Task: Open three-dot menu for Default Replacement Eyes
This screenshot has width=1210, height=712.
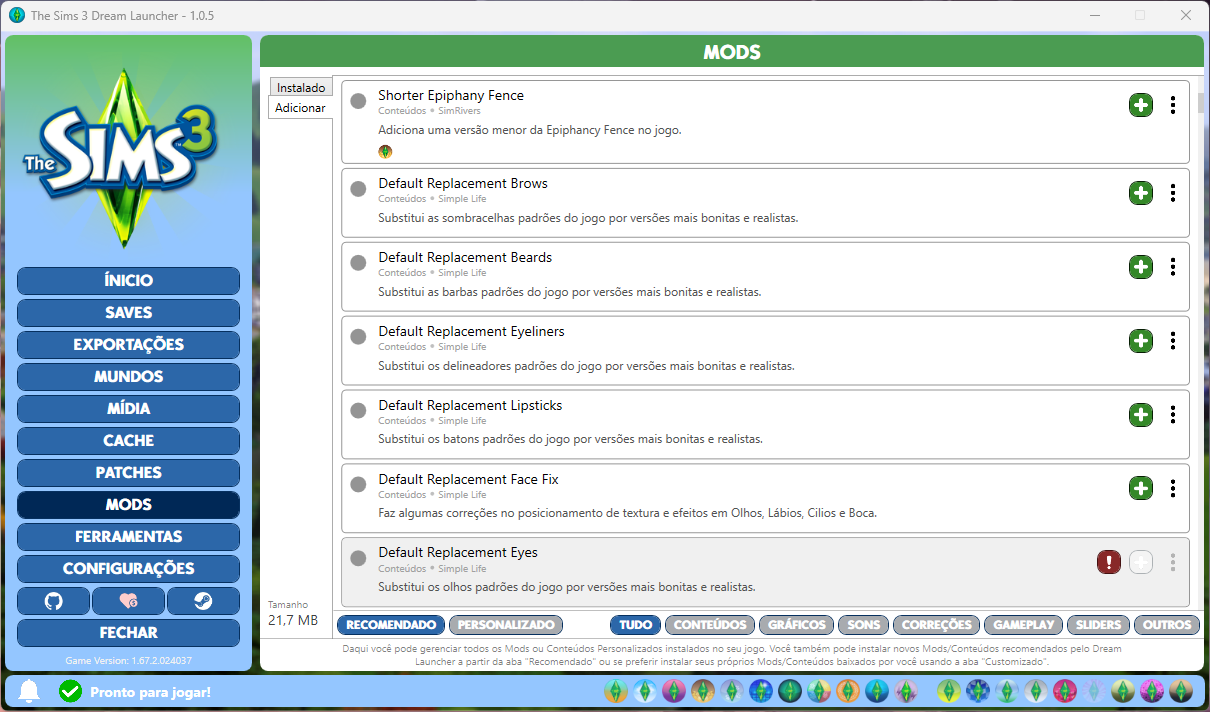Action: tap(1172, 562)
